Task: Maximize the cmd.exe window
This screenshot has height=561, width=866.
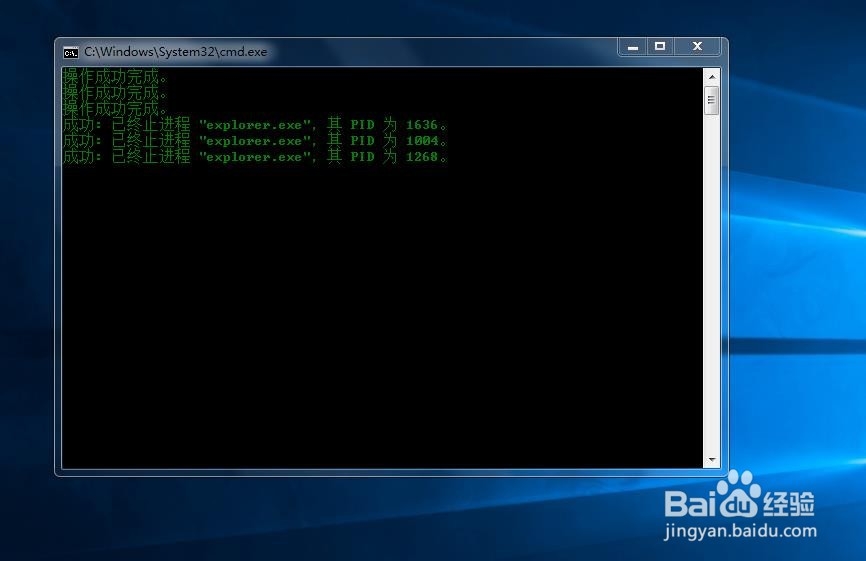Action: pyautogui.click(x=660, y=47)
